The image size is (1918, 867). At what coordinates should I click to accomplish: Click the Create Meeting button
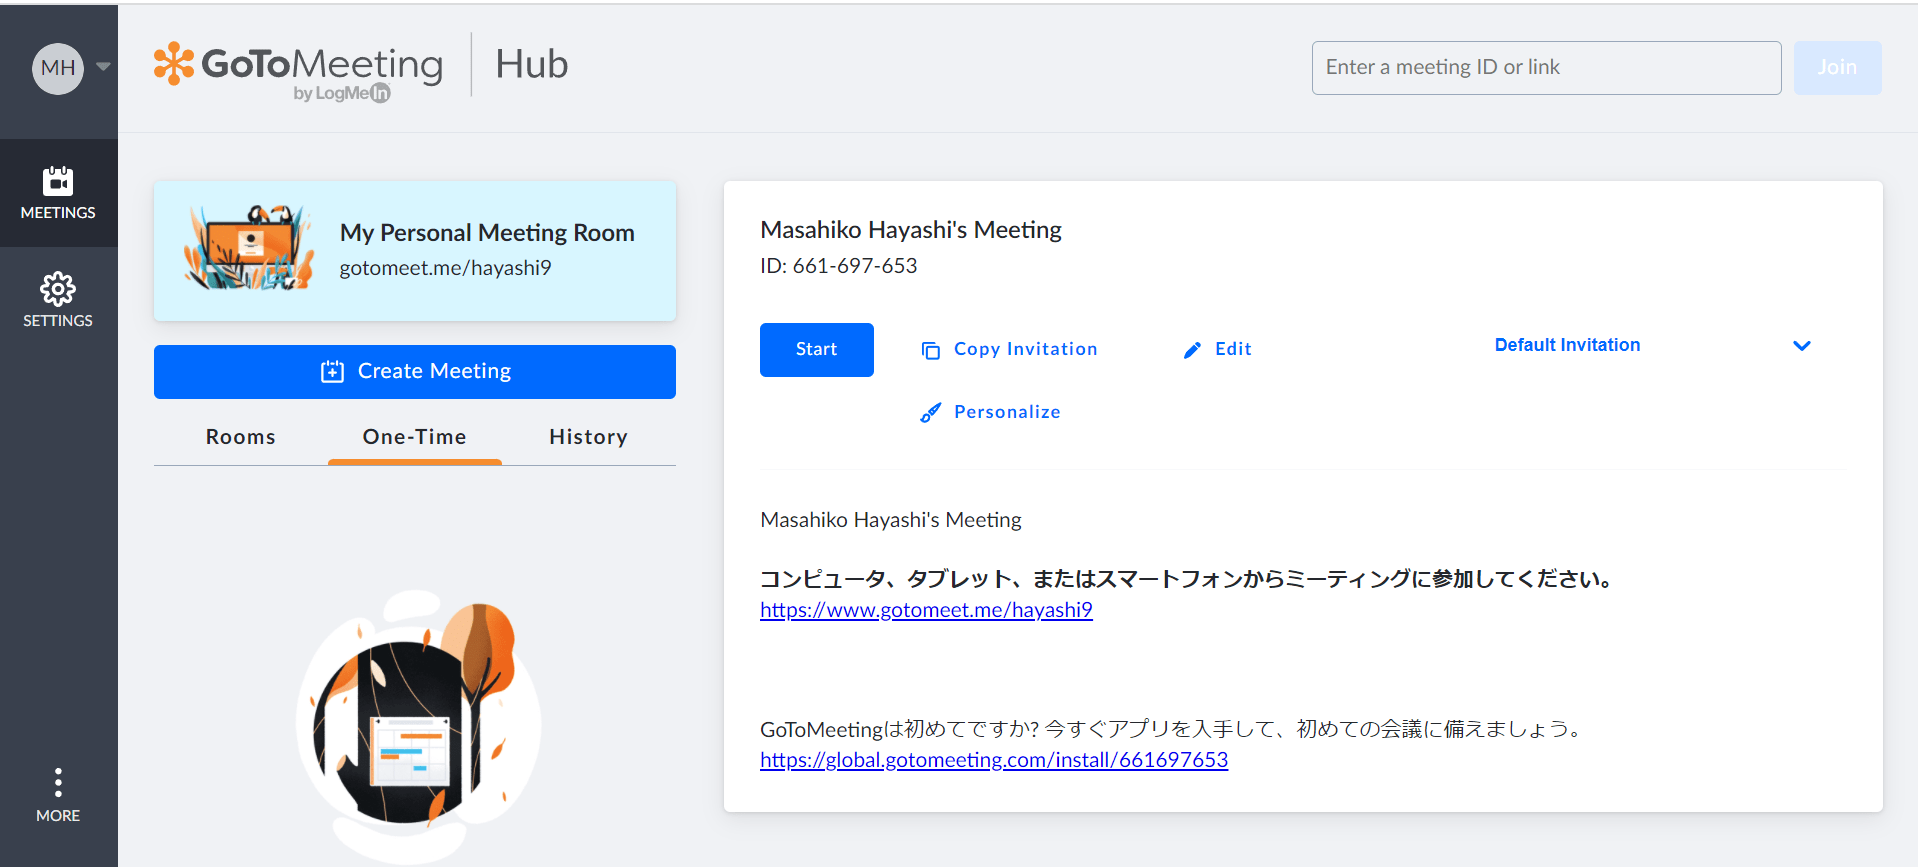click(415, 372)
